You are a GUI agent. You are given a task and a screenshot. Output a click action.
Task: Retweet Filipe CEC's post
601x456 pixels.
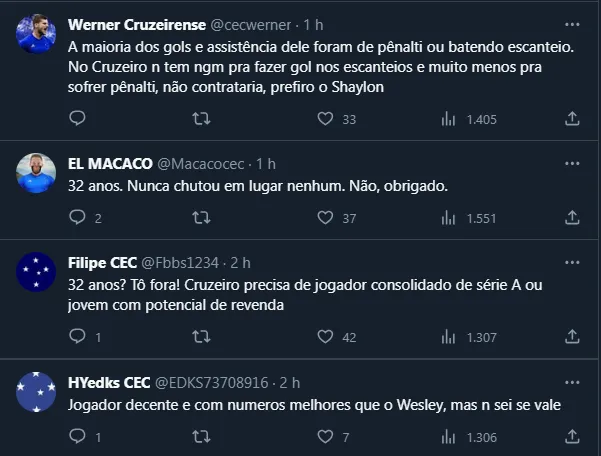[x=200, y=337]
